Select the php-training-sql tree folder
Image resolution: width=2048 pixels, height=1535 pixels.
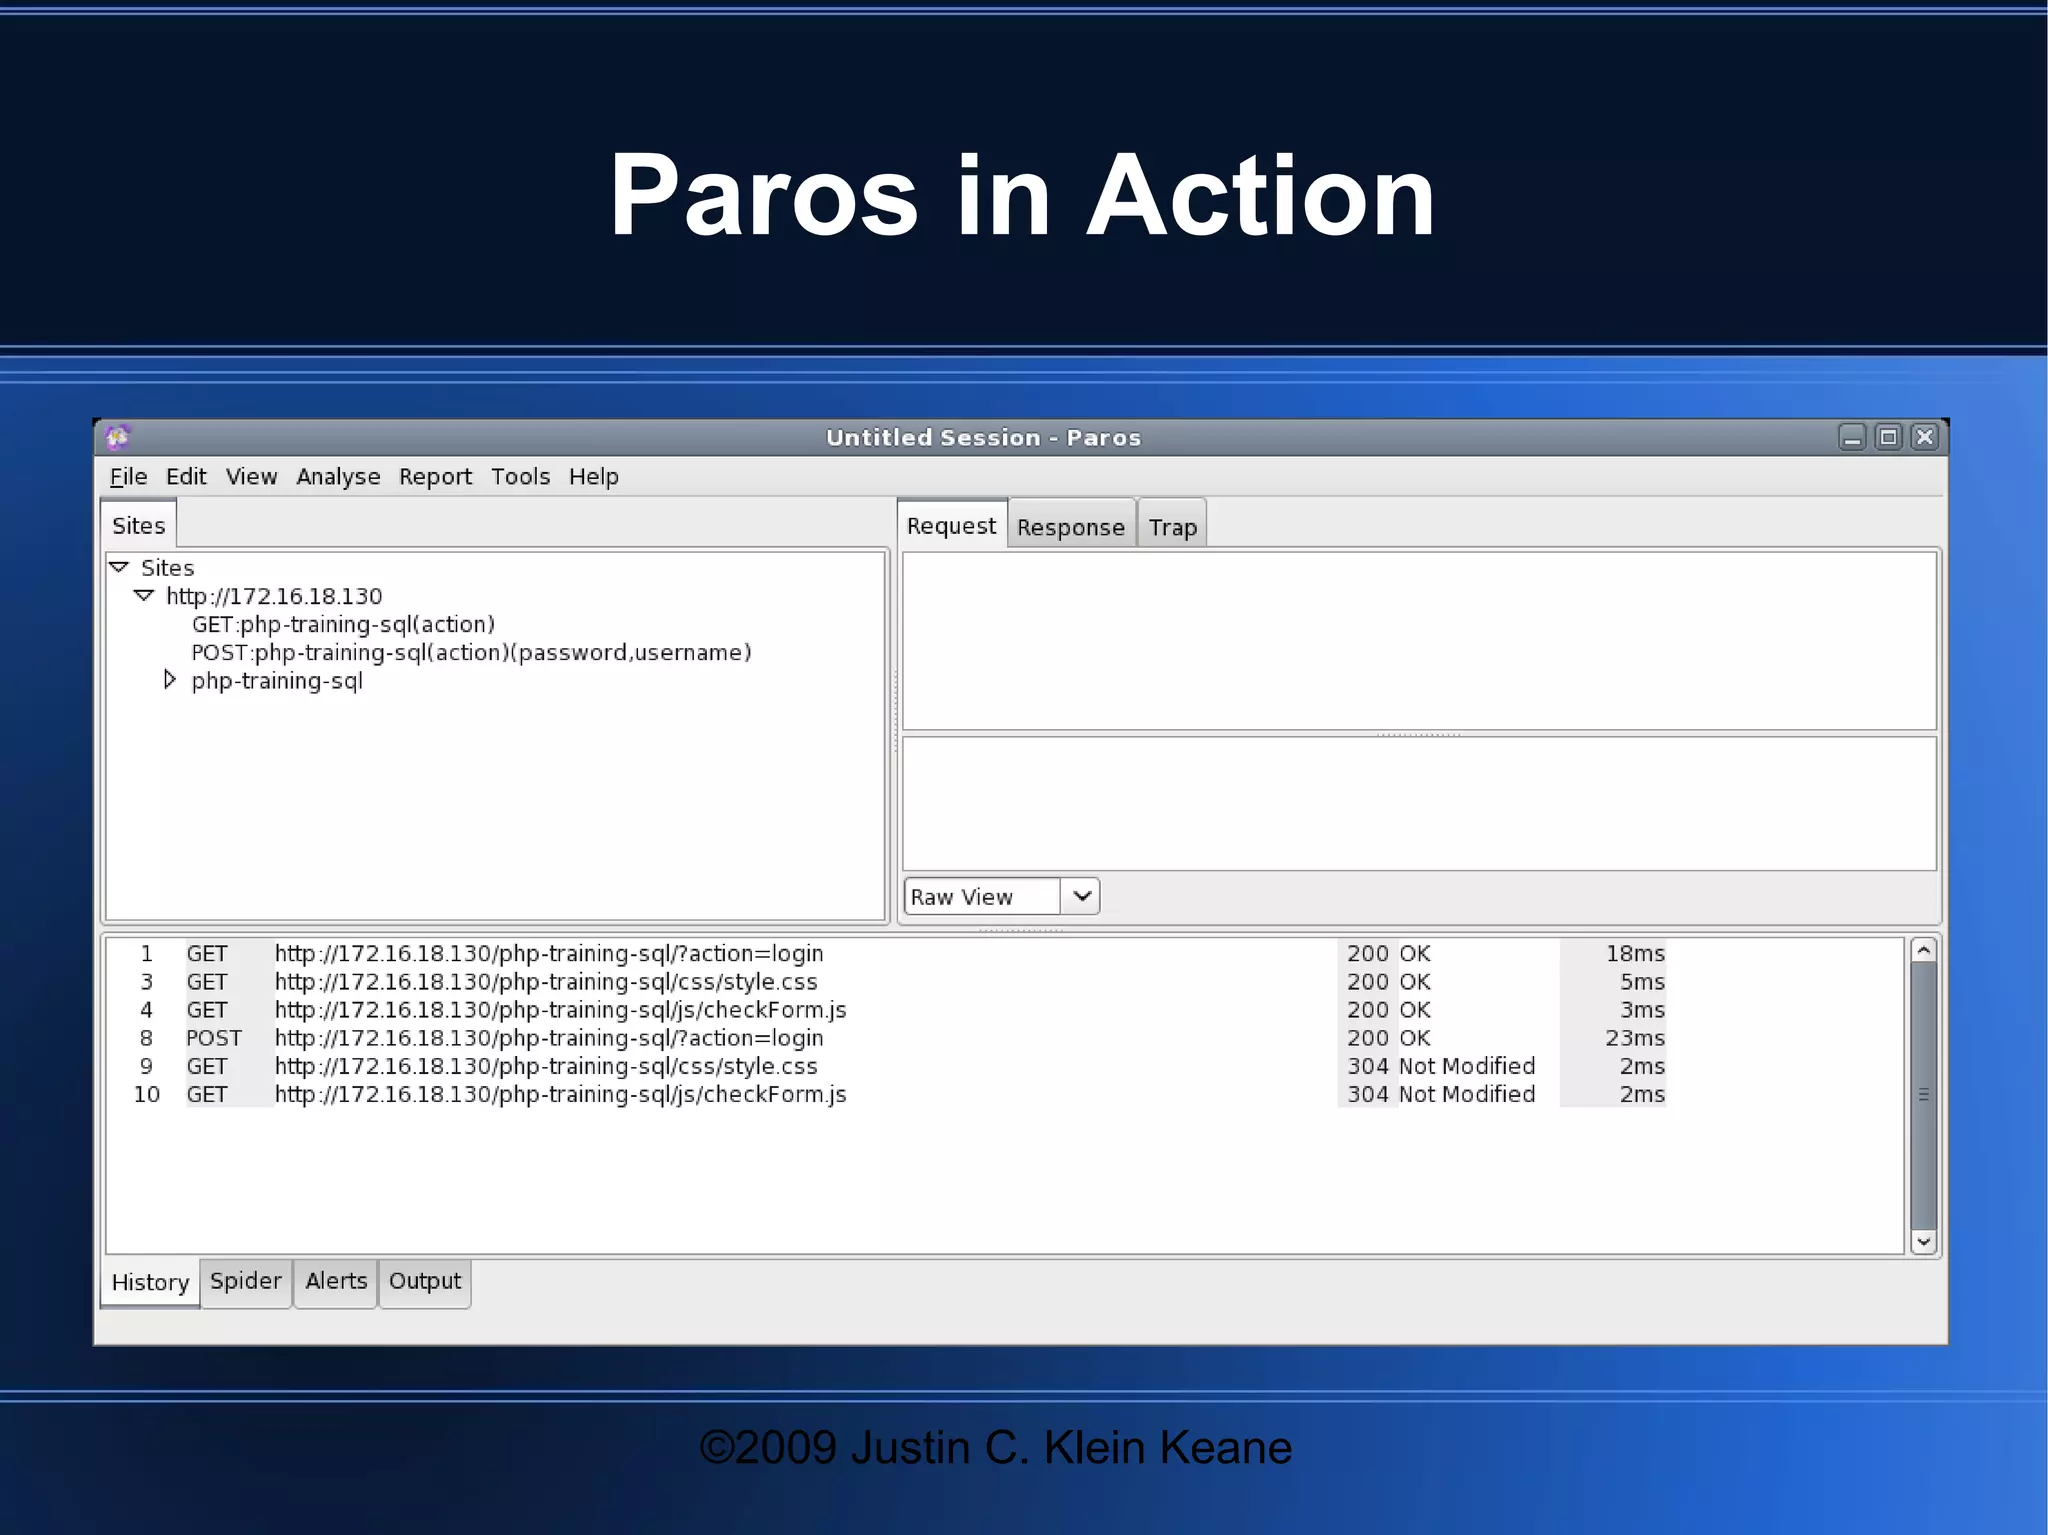[277, 681]
